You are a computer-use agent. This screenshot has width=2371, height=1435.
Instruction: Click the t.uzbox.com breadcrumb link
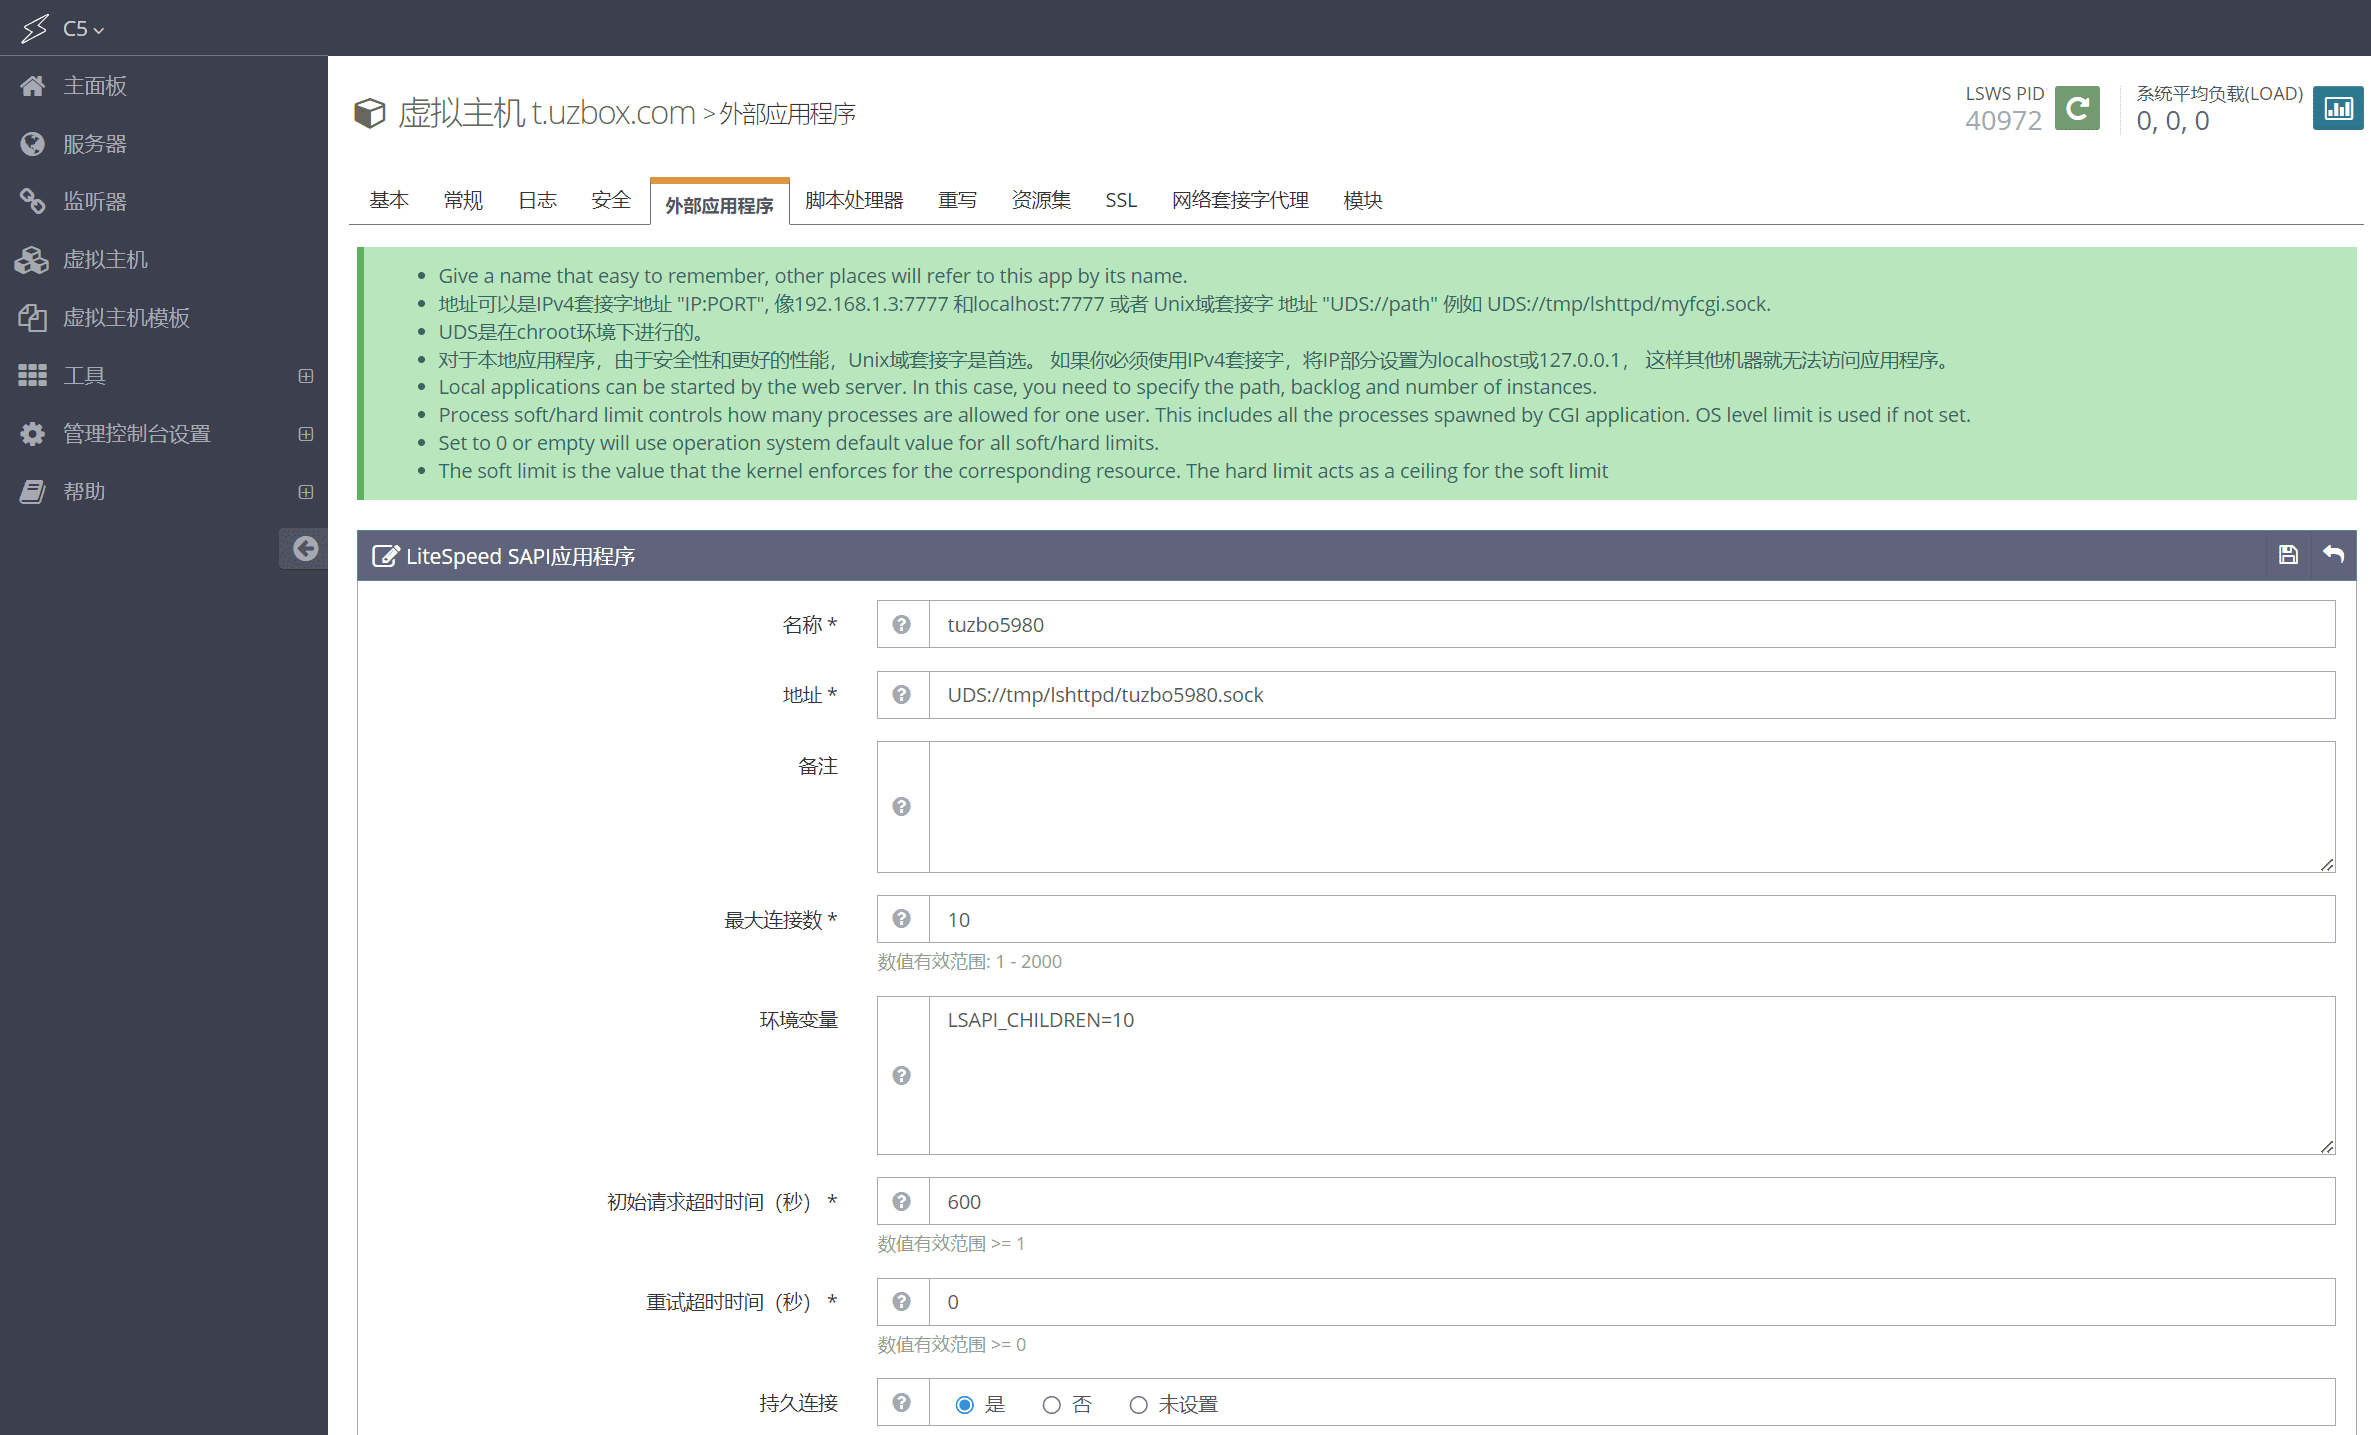coord(613,112)
